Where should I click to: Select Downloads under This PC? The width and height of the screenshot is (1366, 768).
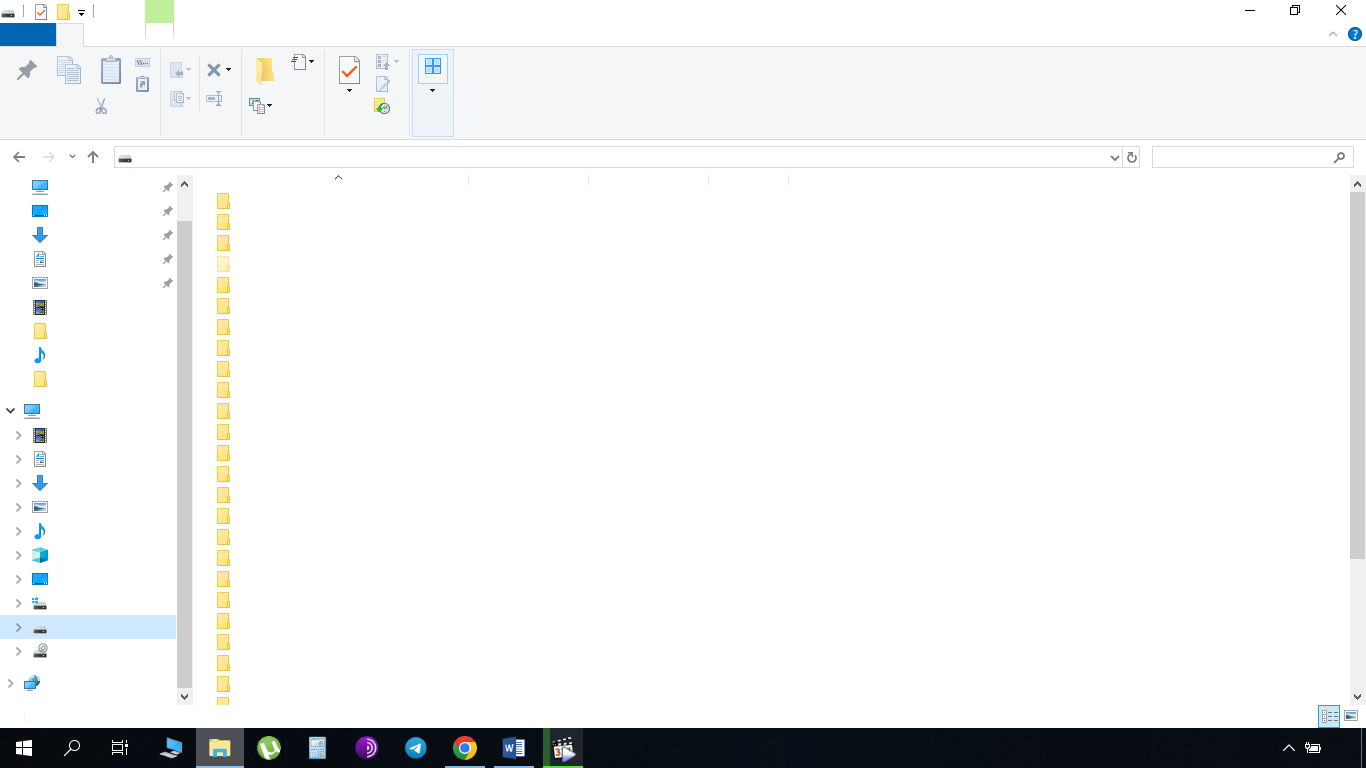click(40, 483)
